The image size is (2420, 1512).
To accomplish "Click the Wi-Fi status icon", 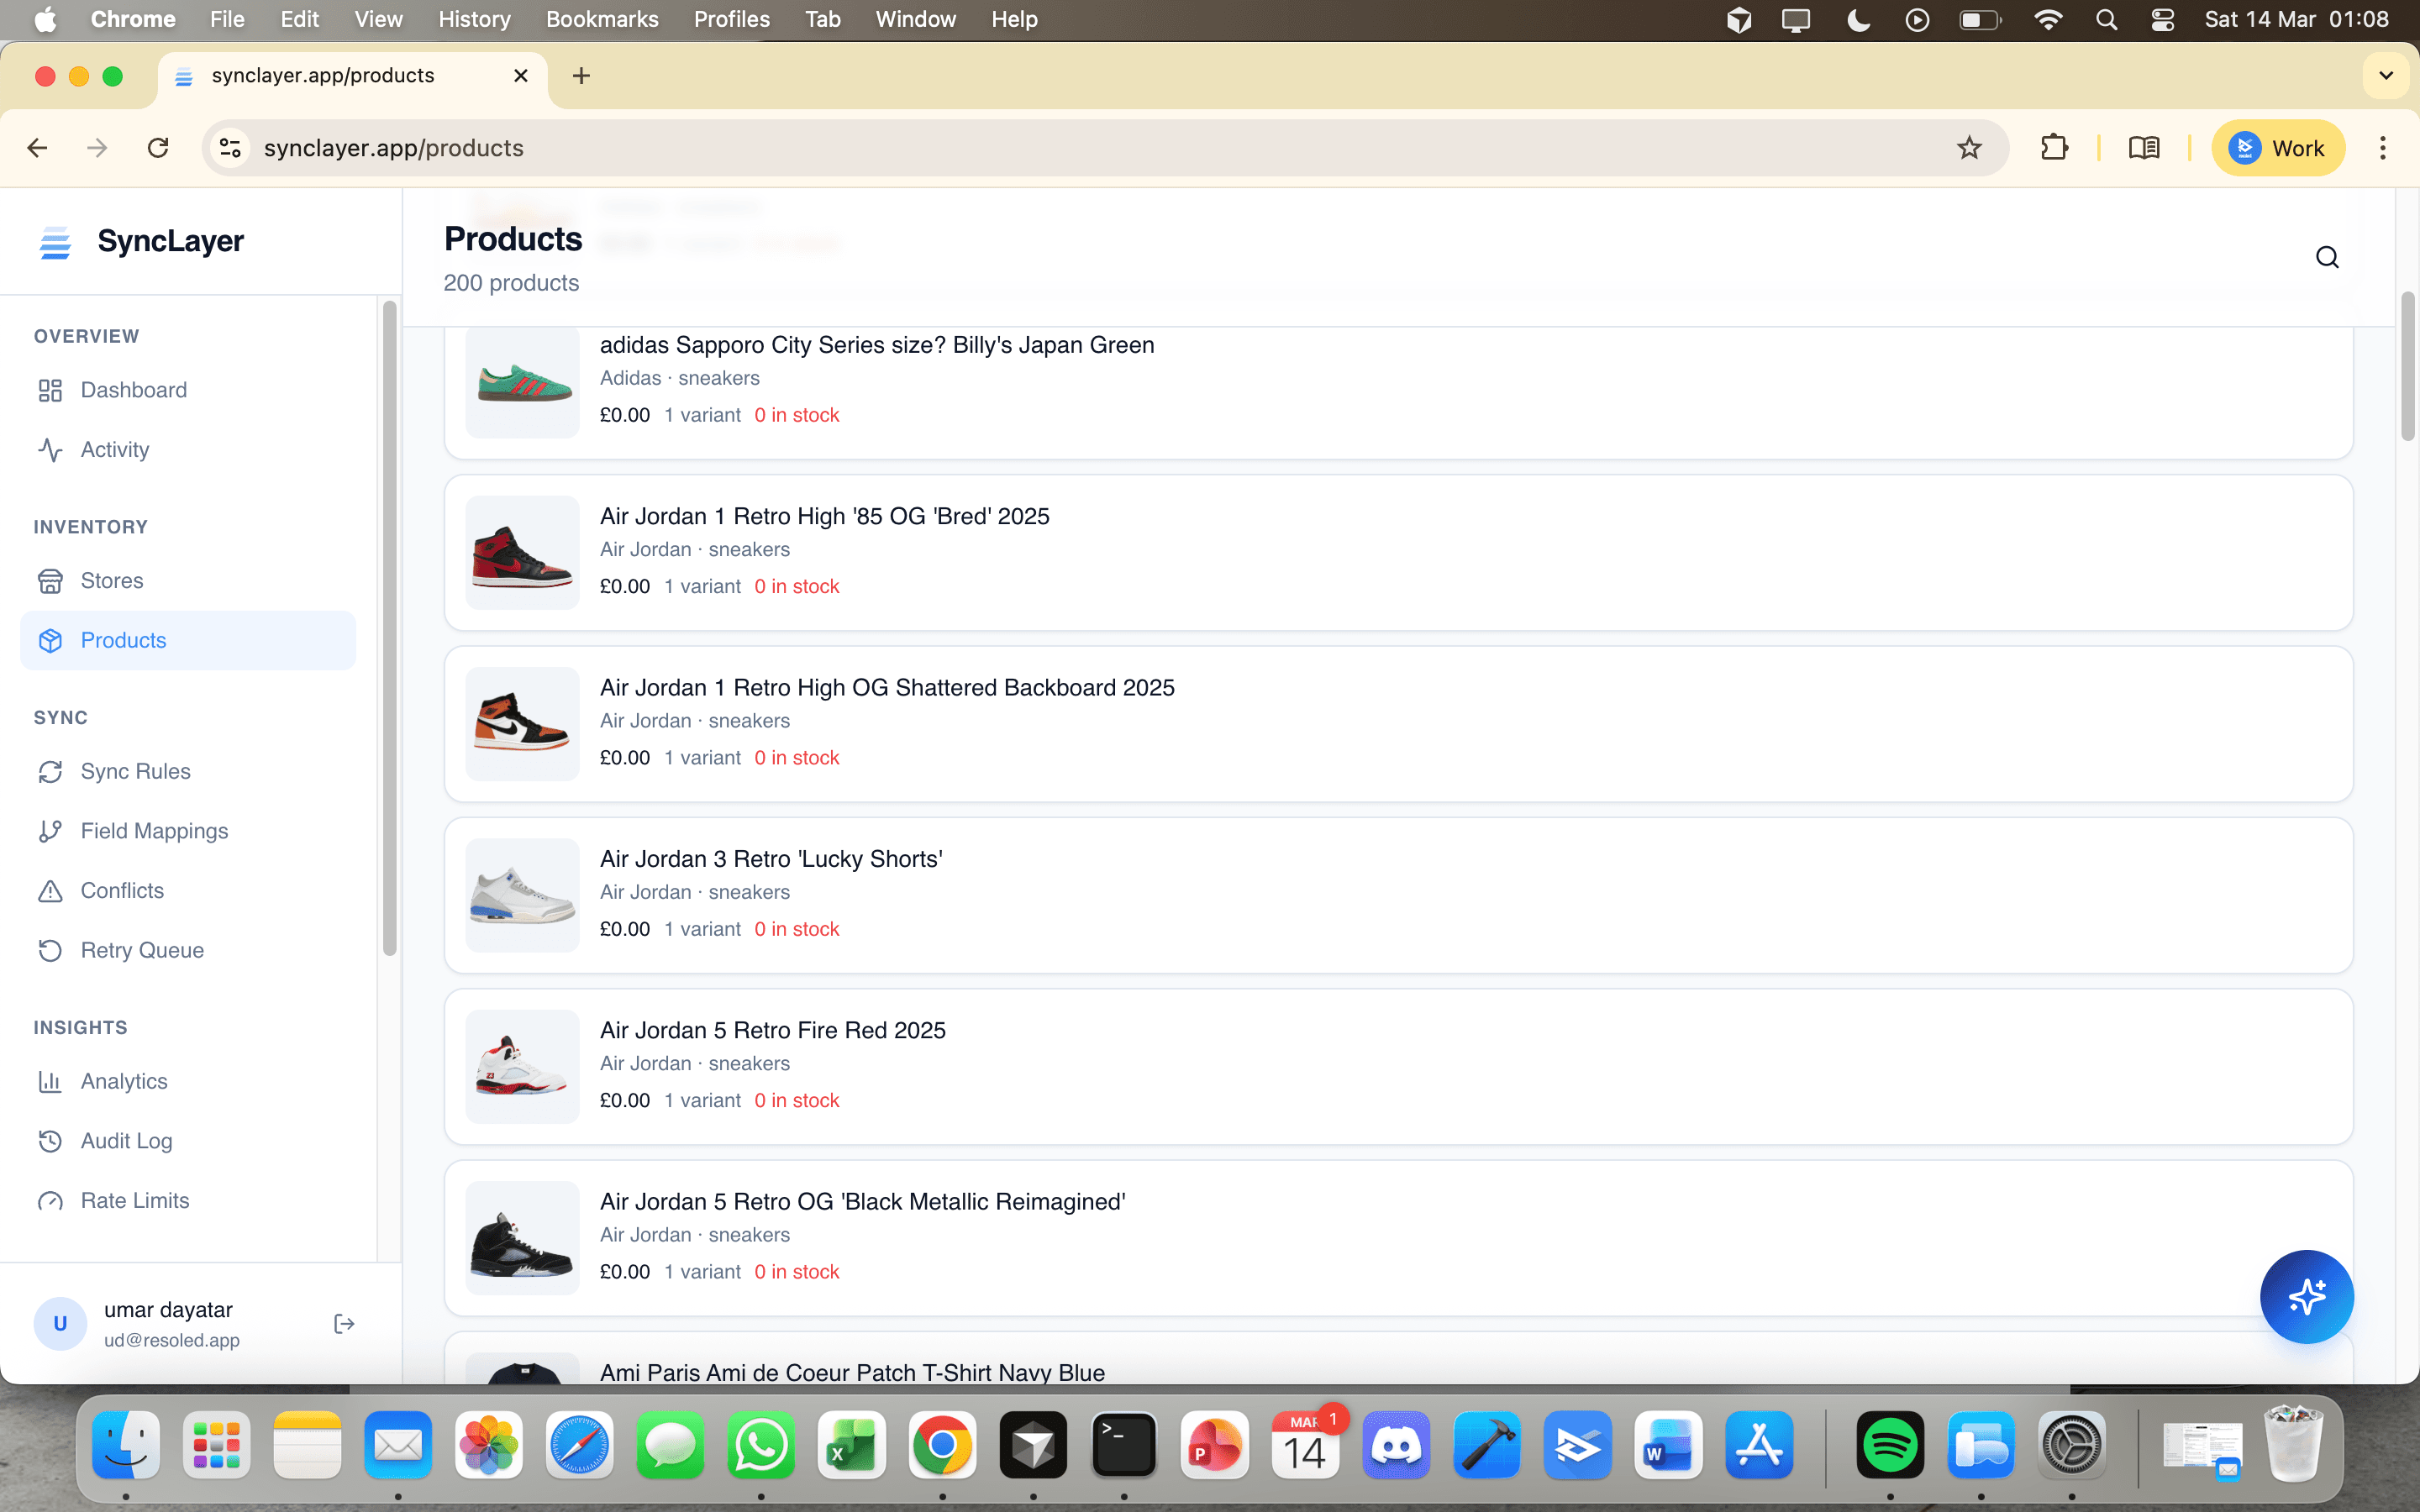I will (x=2048, y=19).
